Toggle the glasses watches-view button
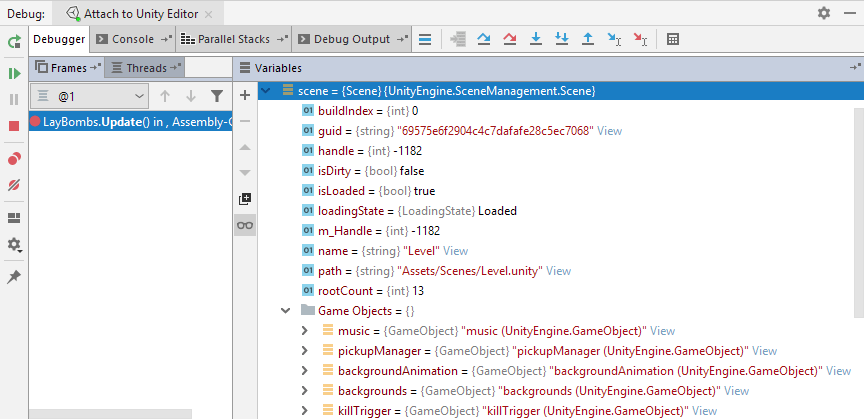 click(245, 225)
